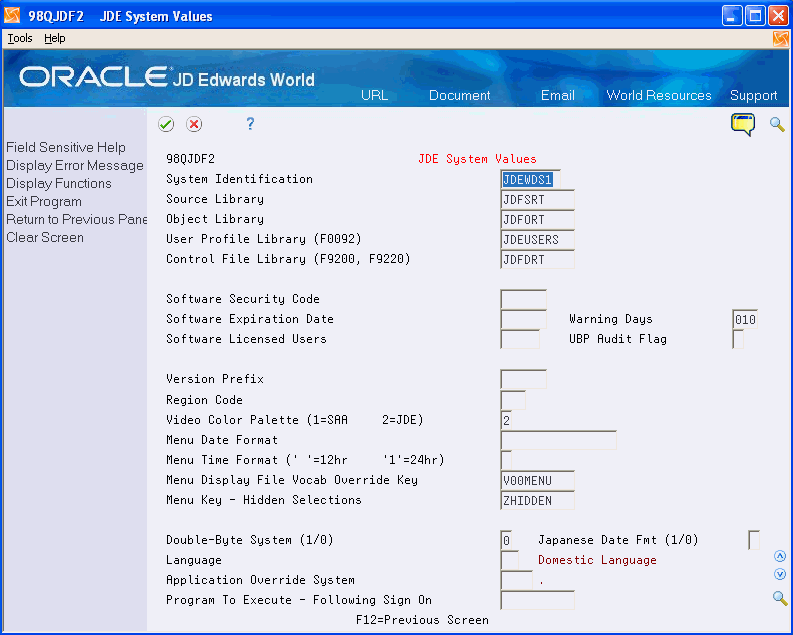The image size is (793, 635).
Task: Click the UBP Audit Flag field
Action: [x=738, y=339]
